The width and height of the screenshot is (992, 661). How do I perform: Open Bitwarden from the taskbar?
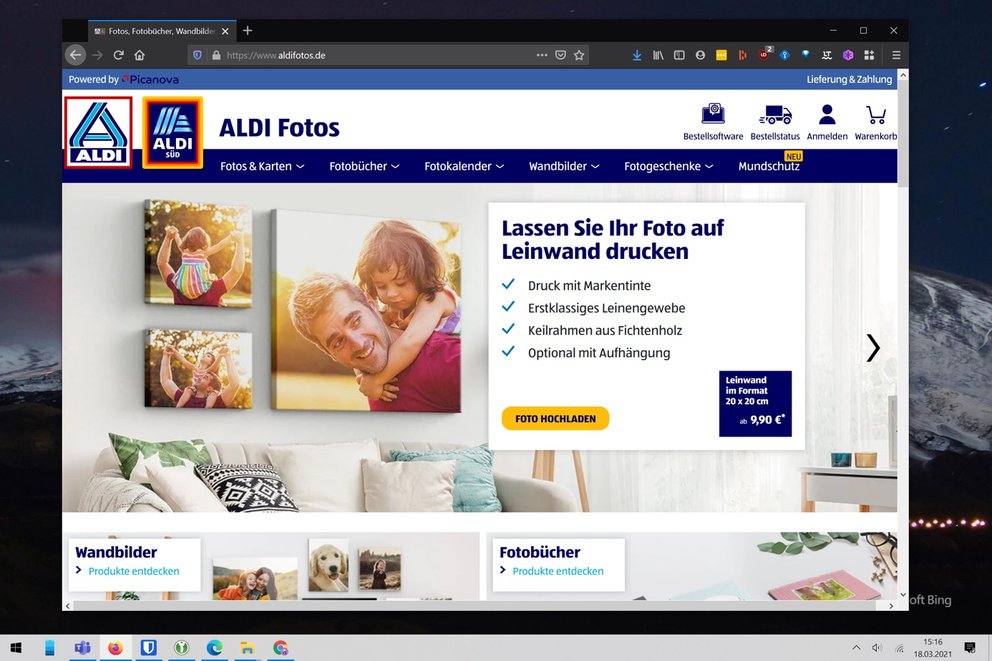(149, 648)
